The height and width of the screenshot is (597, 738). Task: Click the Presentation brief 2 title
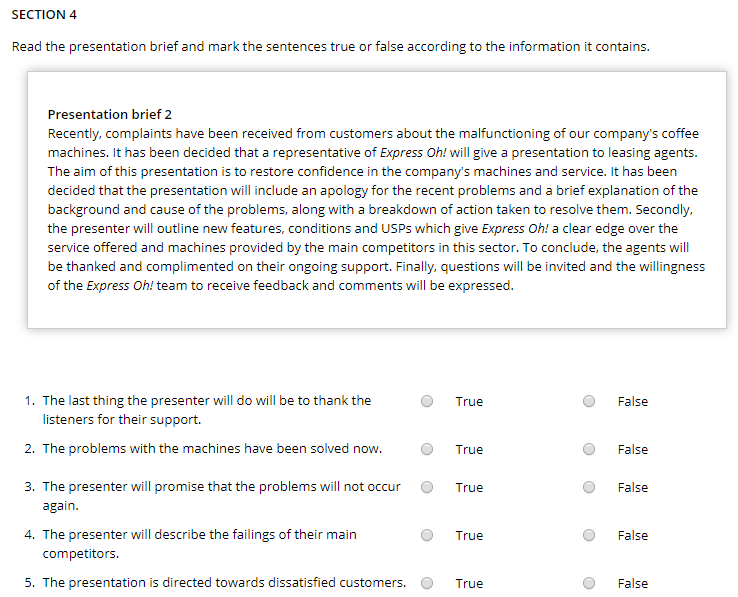tap(110, 114)
